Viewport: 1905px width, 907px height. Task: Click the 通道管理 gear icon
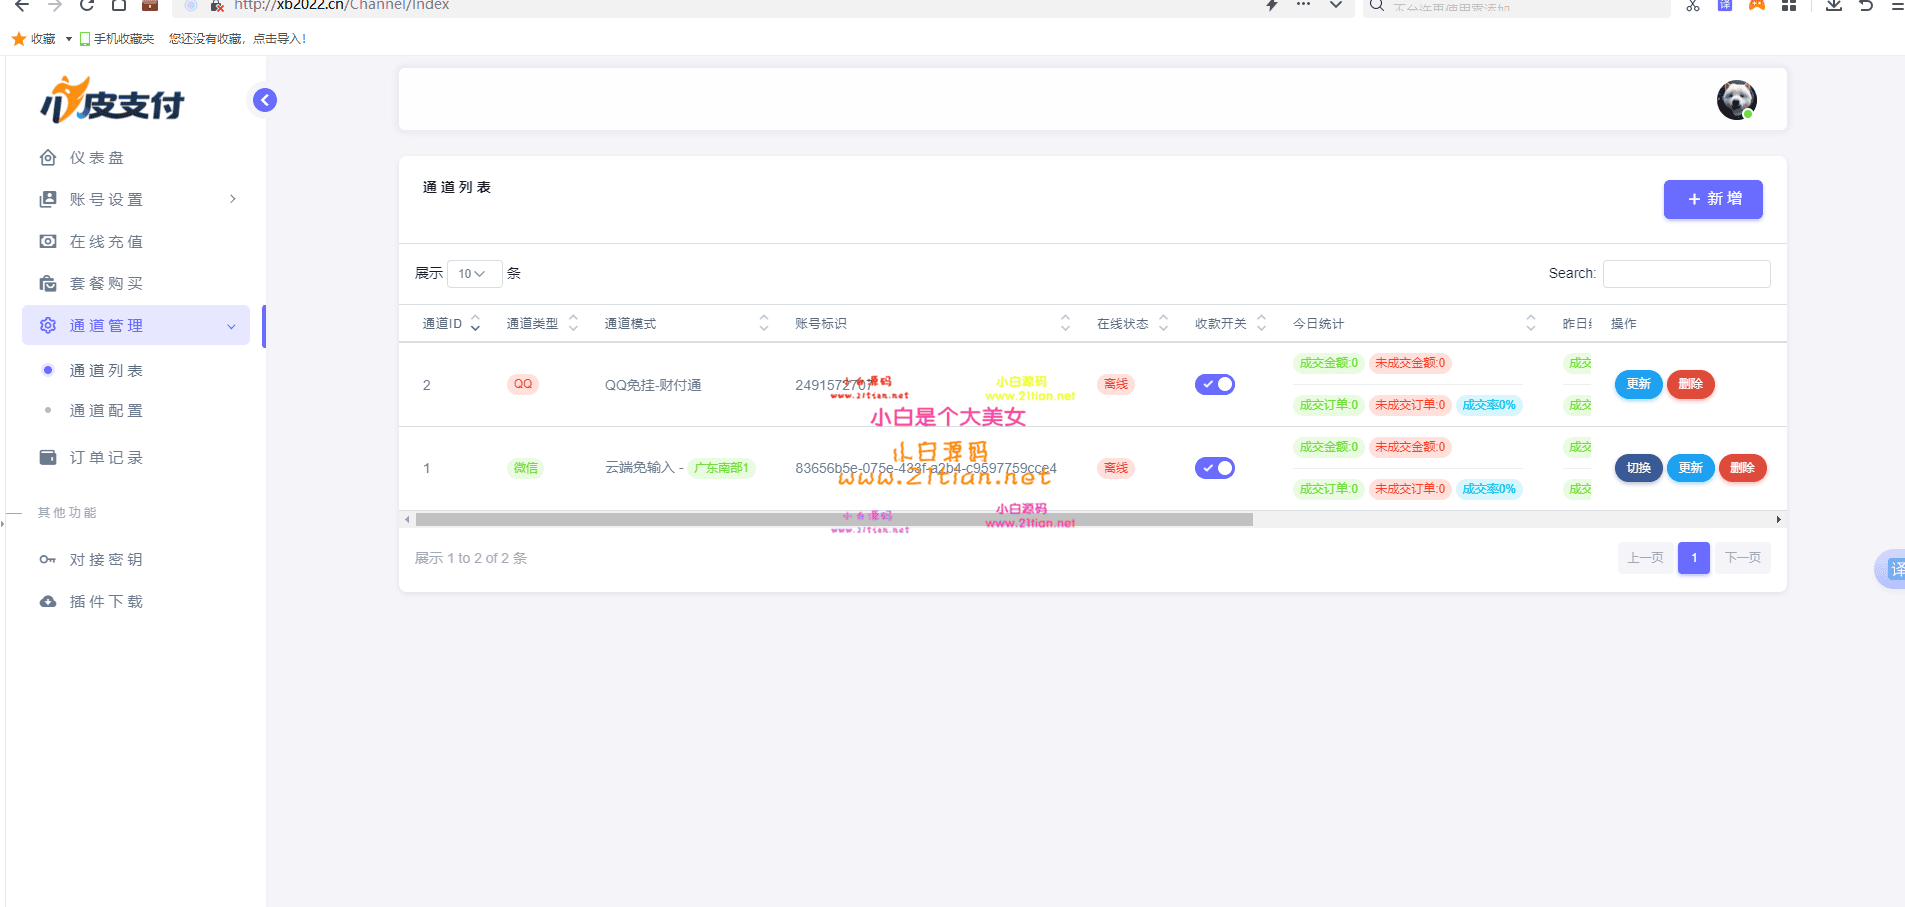point(47,325)
